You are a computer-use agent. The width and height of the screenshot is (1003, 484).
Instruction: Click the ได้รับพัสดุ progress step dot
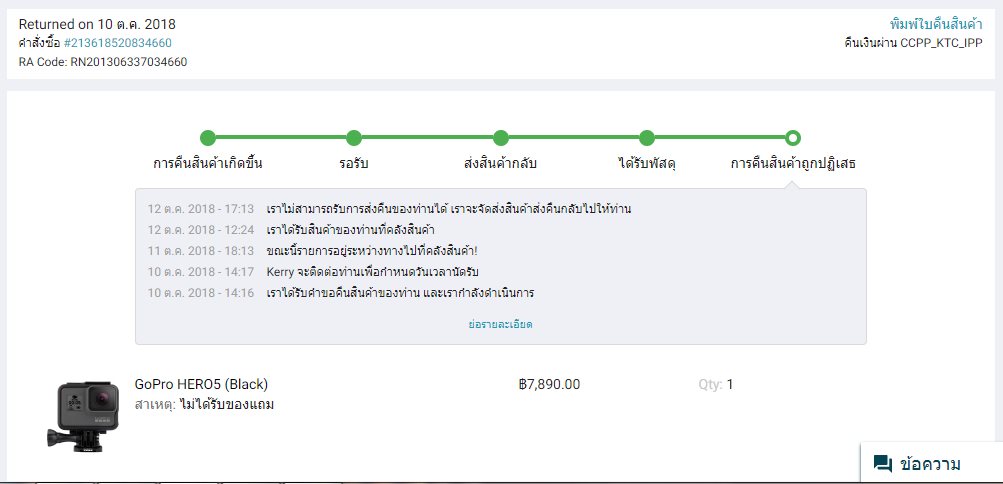coord(647,137)
